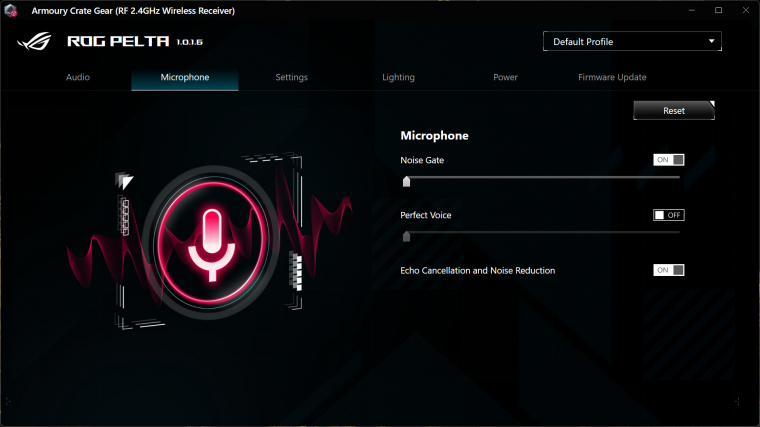Click the ROG eye logo beside ROG PELTA
The width and height of the screenshot is (760, 427).
click(37, 42)
